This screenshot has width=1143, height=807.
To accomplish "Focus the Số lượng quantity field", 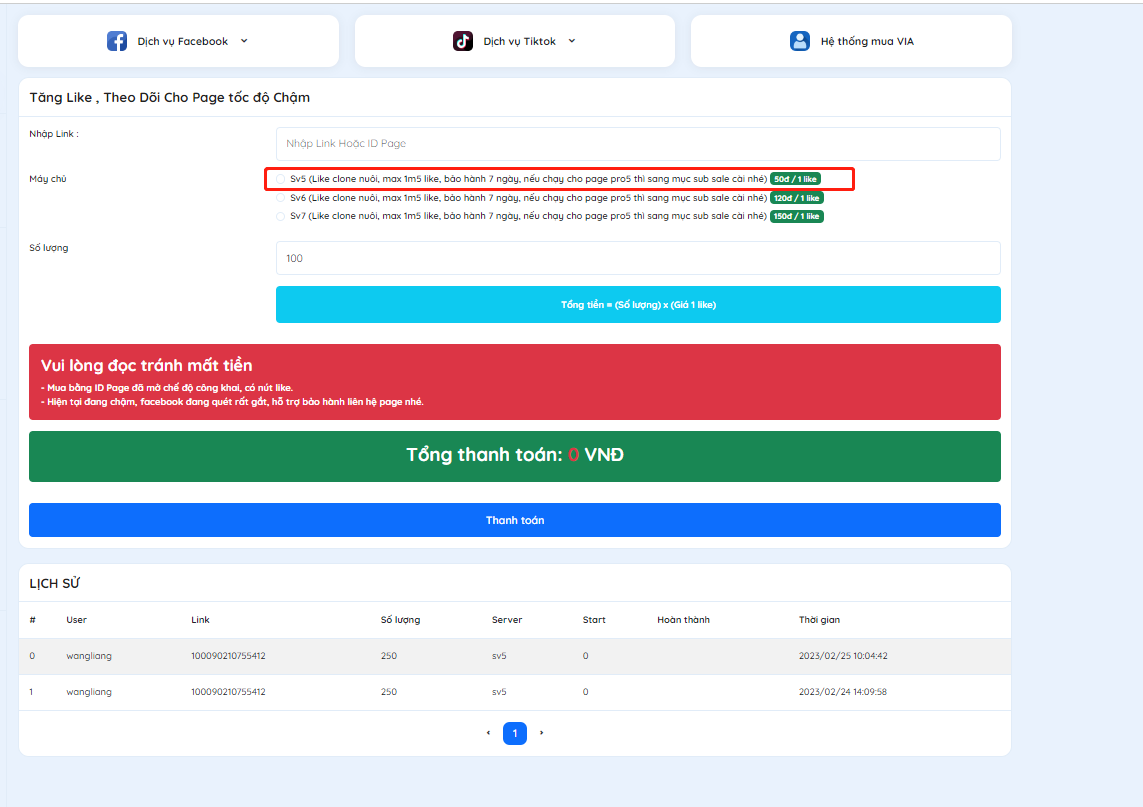I will [638, 258].
